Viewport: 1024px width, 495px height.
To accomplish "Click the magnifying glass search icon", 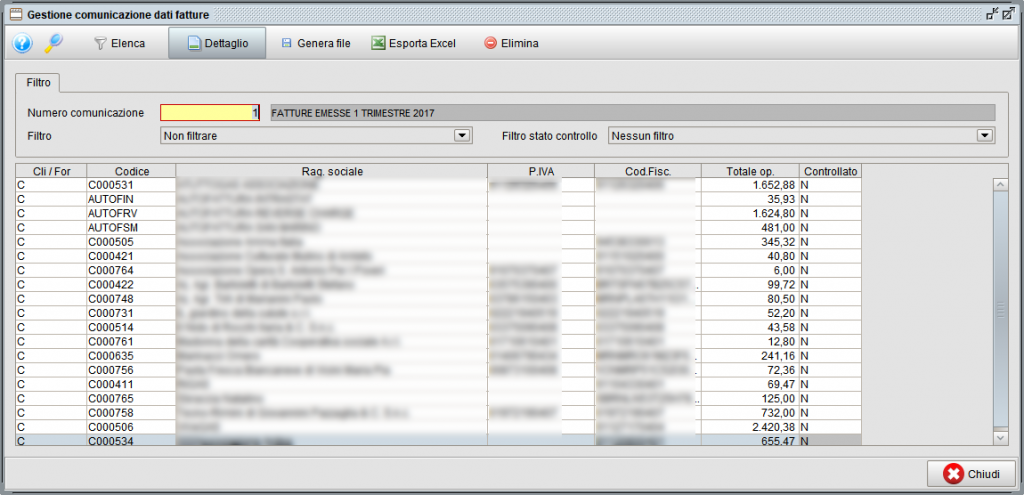I will [x=54, y=43].
